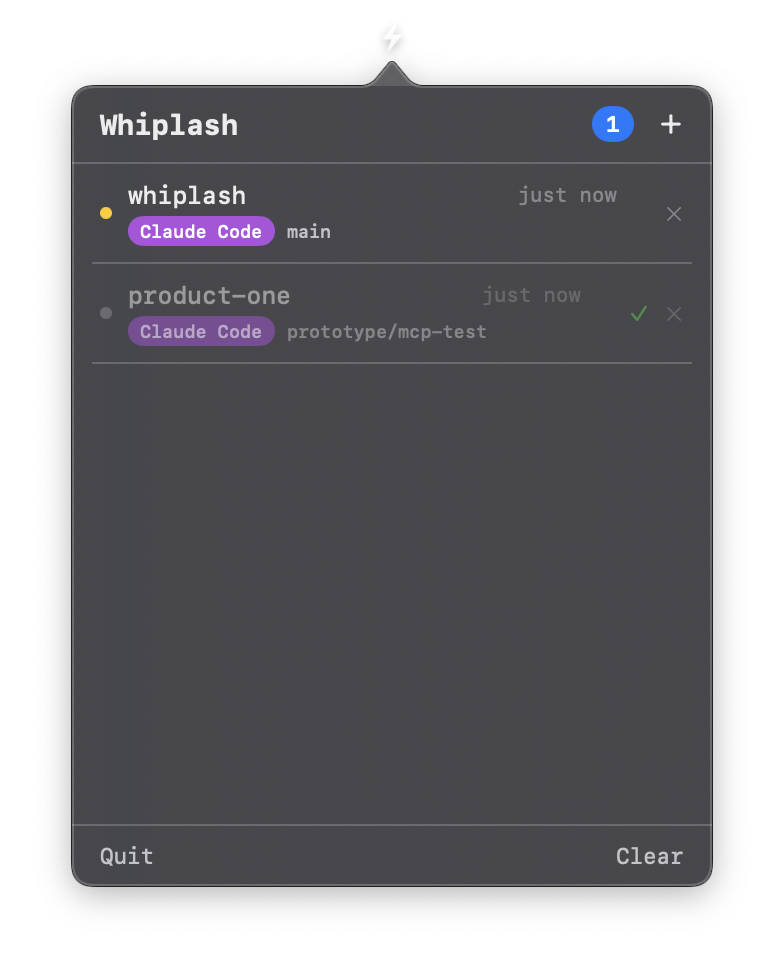Click the main branch label
This screenshot has height=966, width=784.
click(x=308, y=231)
